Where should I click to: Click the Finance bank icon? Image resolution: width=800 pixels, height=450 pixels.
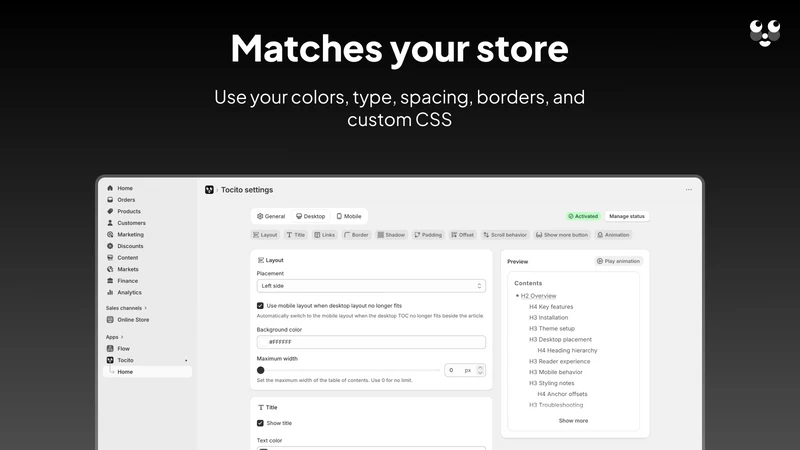[110, 281]
